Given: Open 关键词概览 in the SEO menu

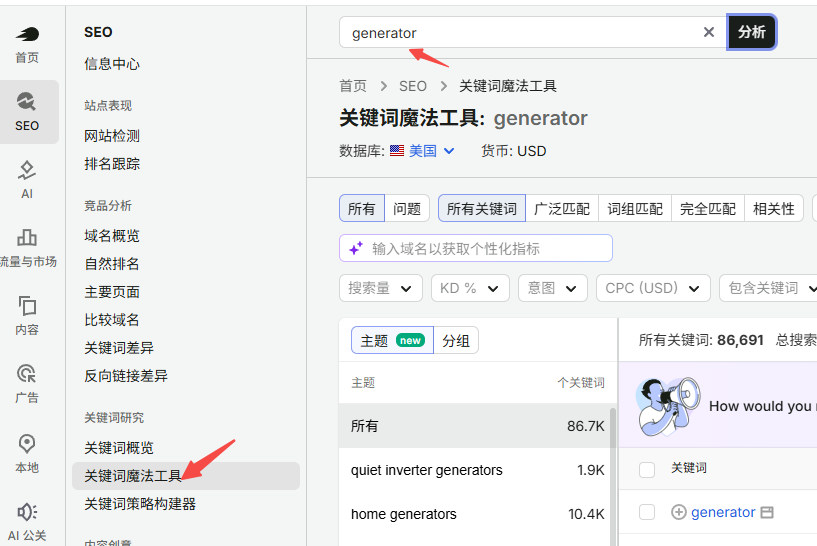Looking at the screenshot, I should click(119, 448).
